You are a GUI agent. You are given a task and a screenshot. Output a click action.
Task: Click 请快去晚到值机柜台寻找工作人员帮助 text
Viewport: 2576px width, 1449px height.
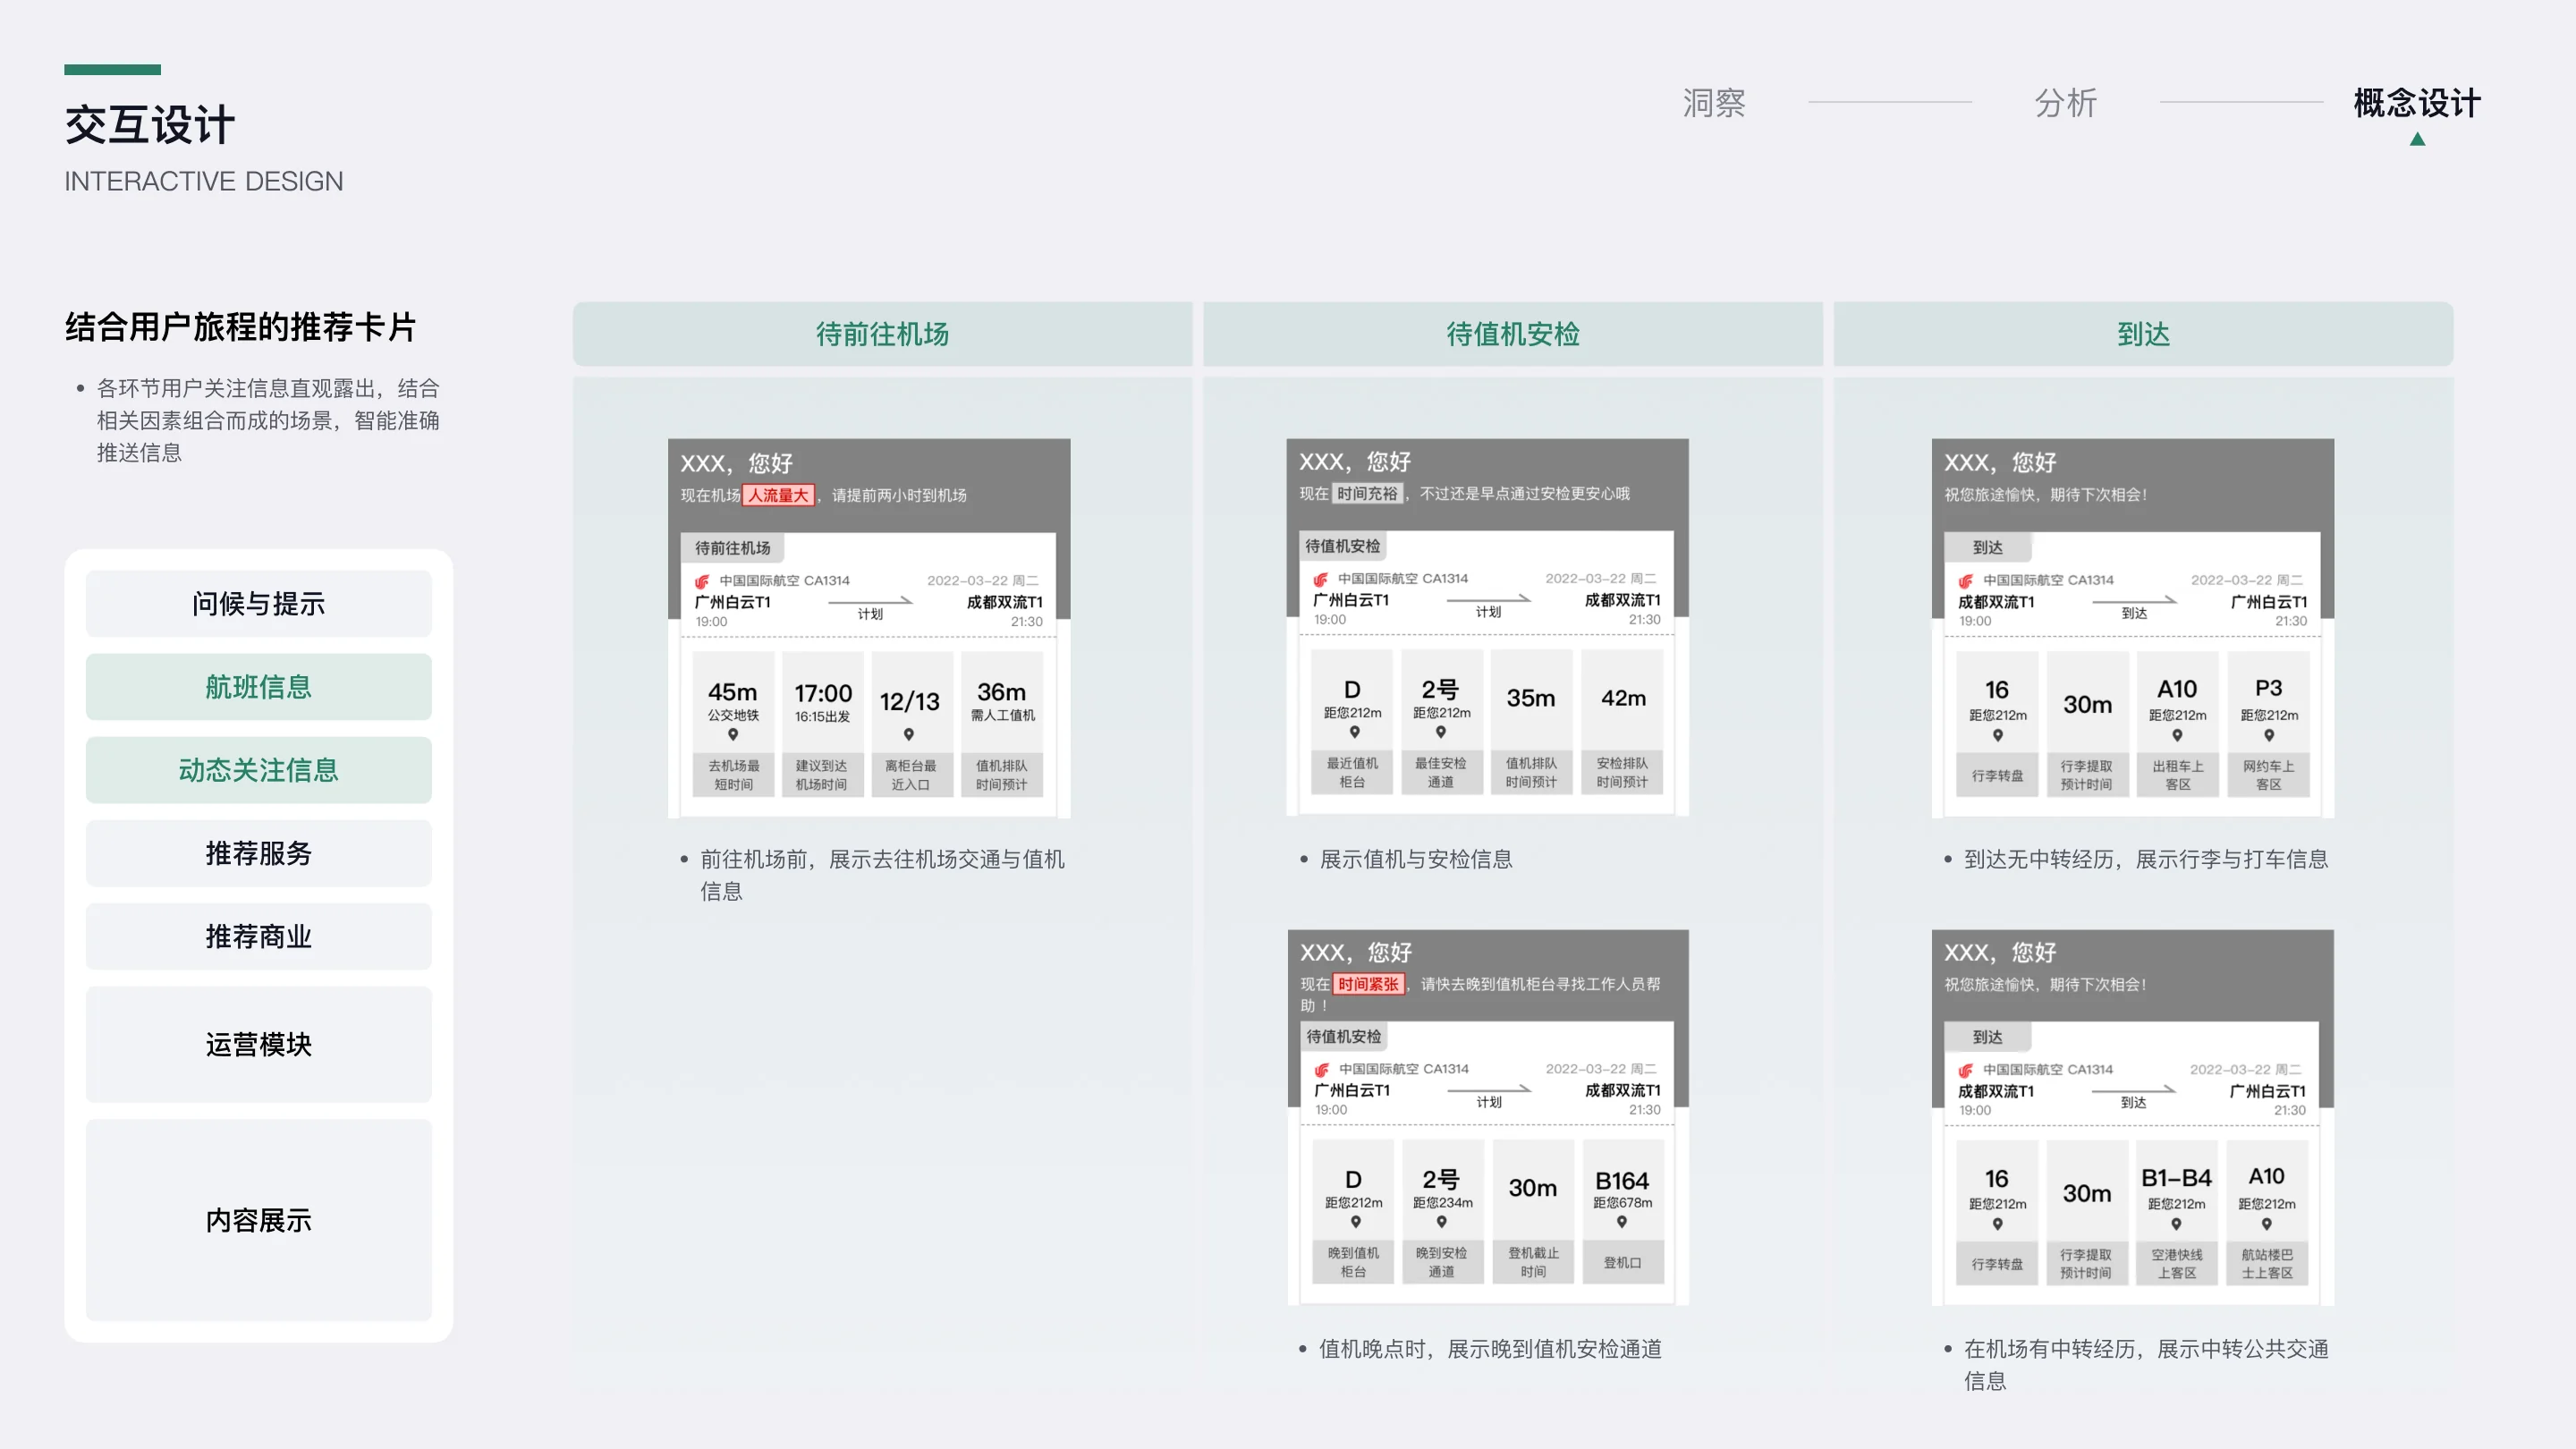[1481, 995]
